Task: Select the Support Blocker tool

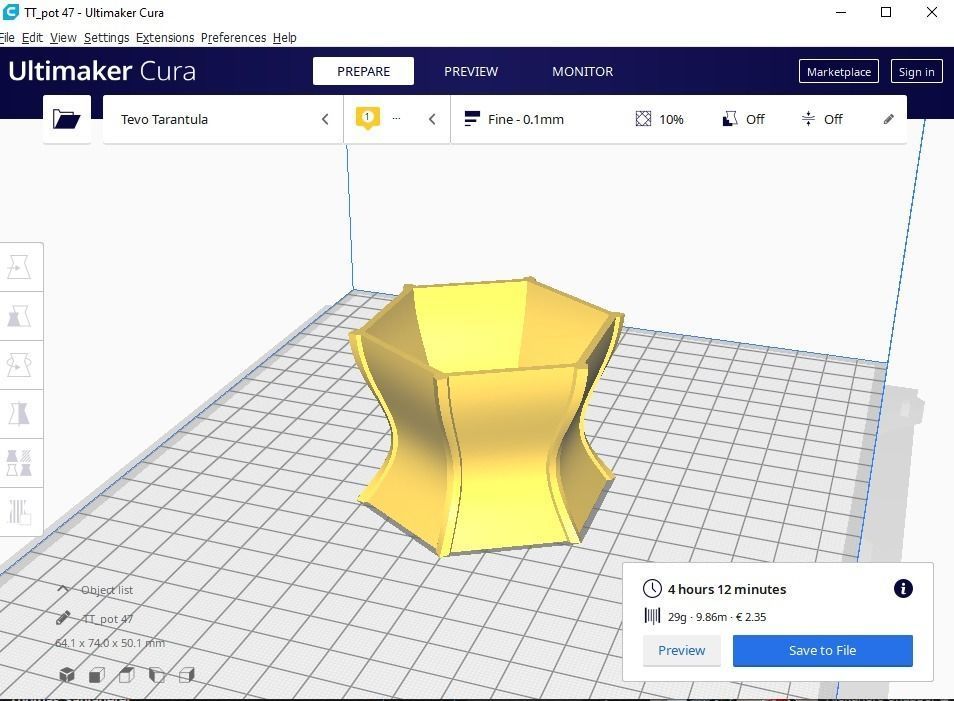Action: 19,512
